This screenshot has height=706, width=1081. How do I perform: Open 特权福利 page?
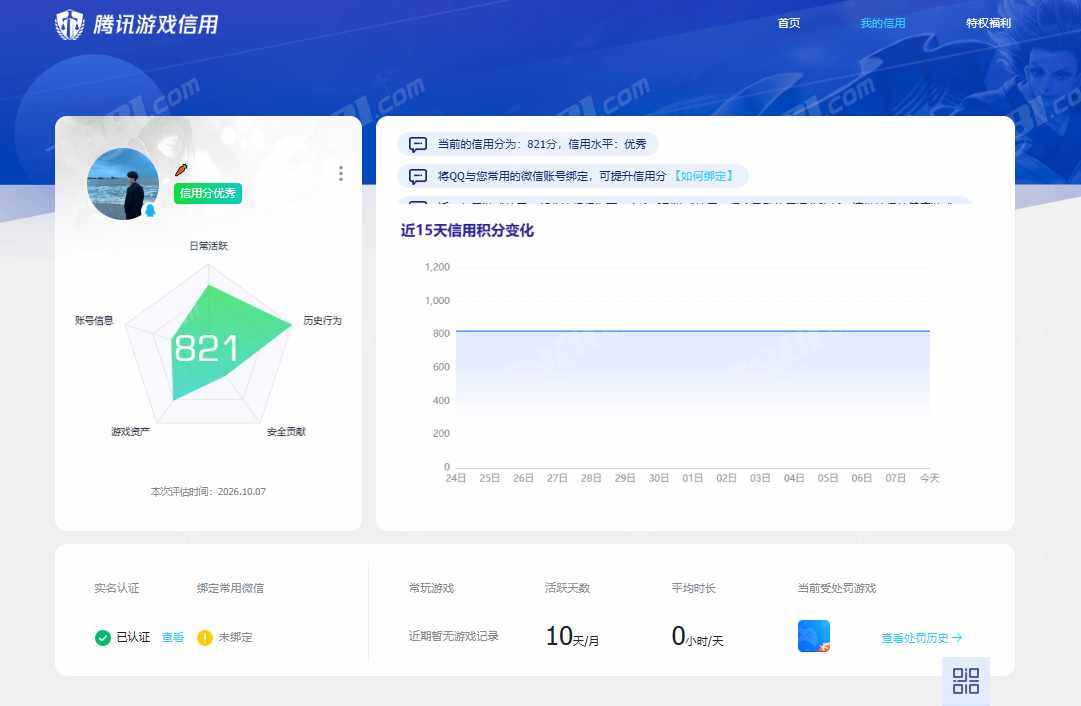coord(988,23)
